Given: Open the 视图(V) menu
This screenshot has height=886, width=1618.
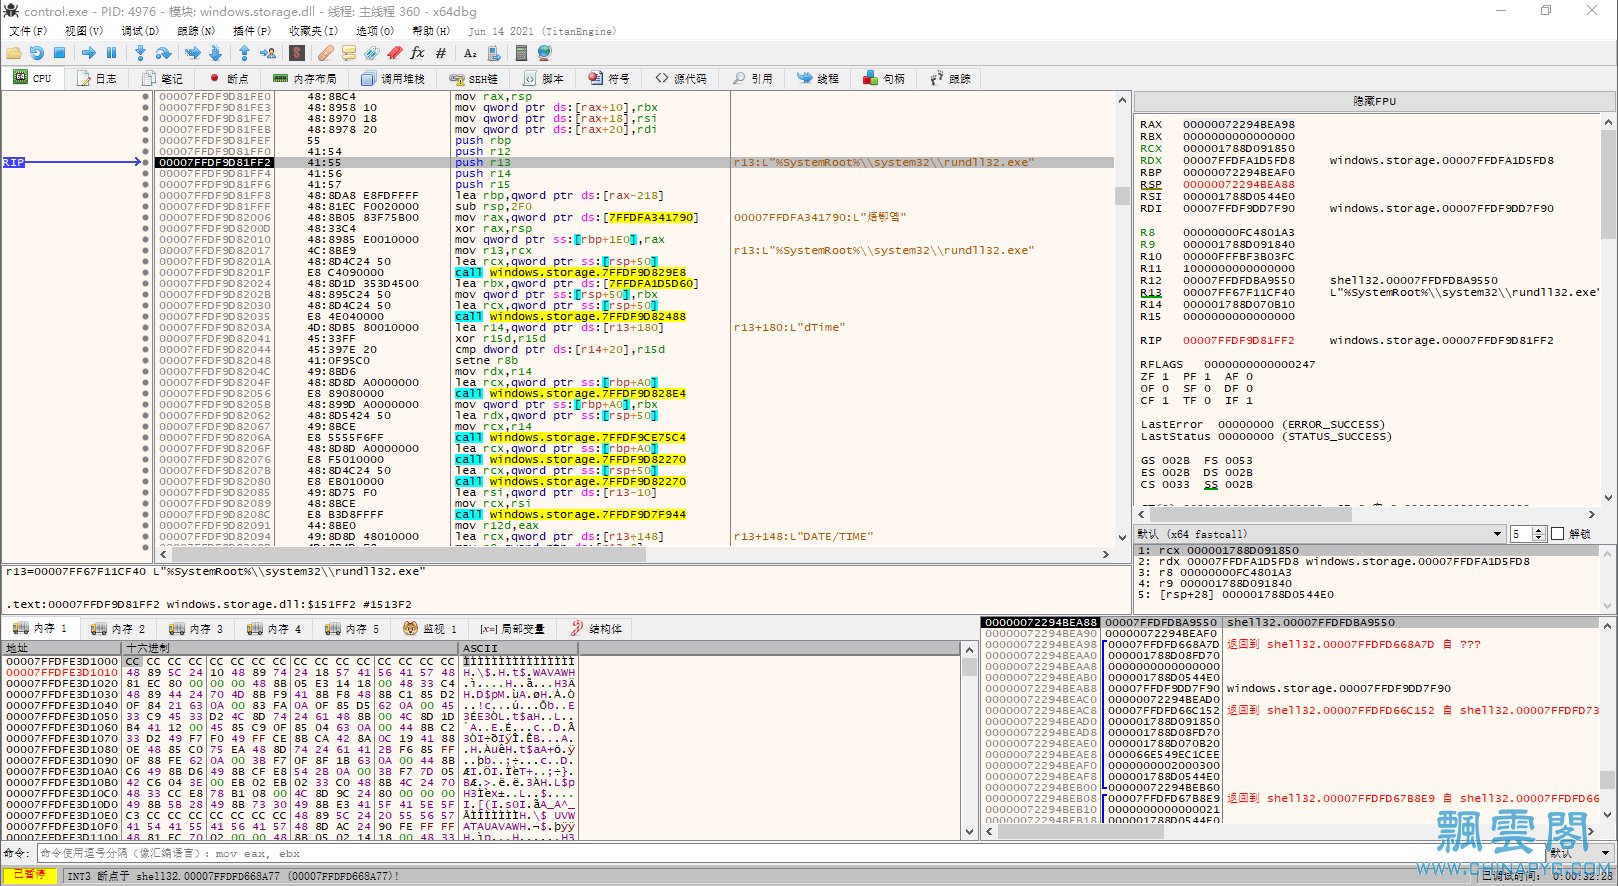Looking at the screenshot, I should click(84, 31).
